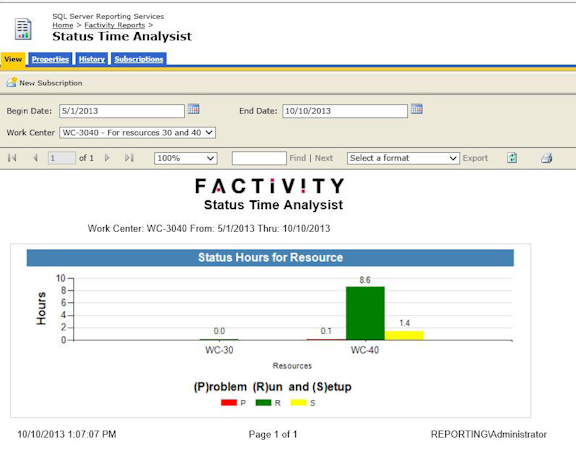
Task: Go to next page arrow icon
Action: point(107,158)
